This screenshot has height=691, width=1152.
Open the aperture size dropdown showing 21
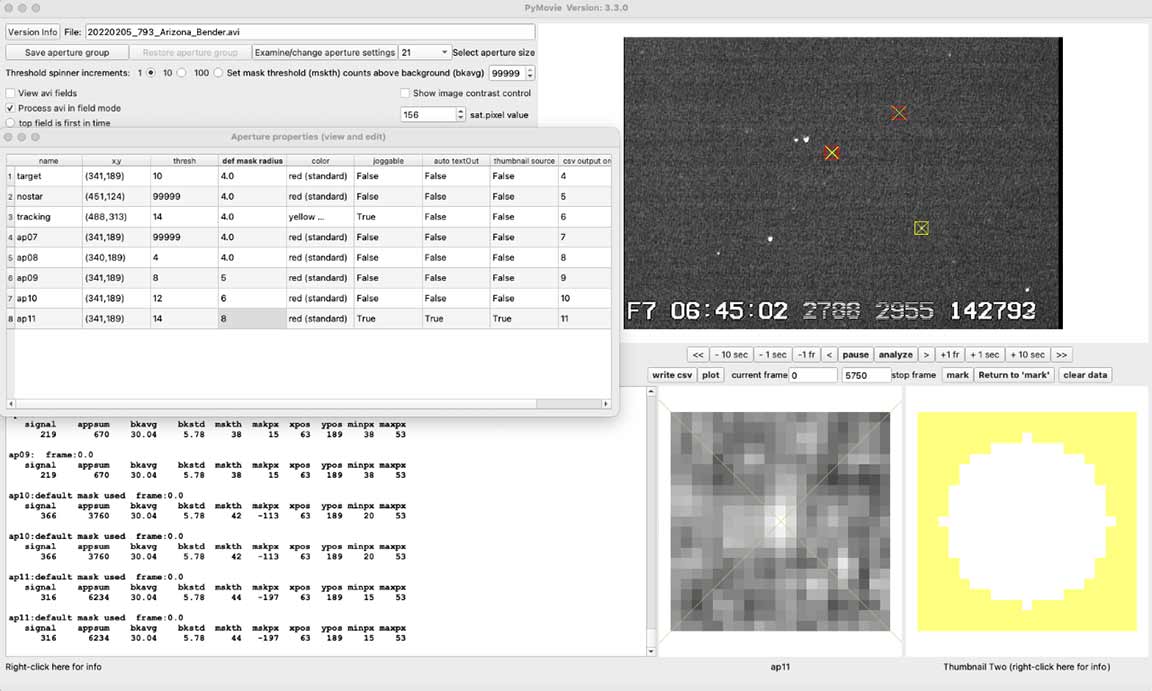(424, 53)
